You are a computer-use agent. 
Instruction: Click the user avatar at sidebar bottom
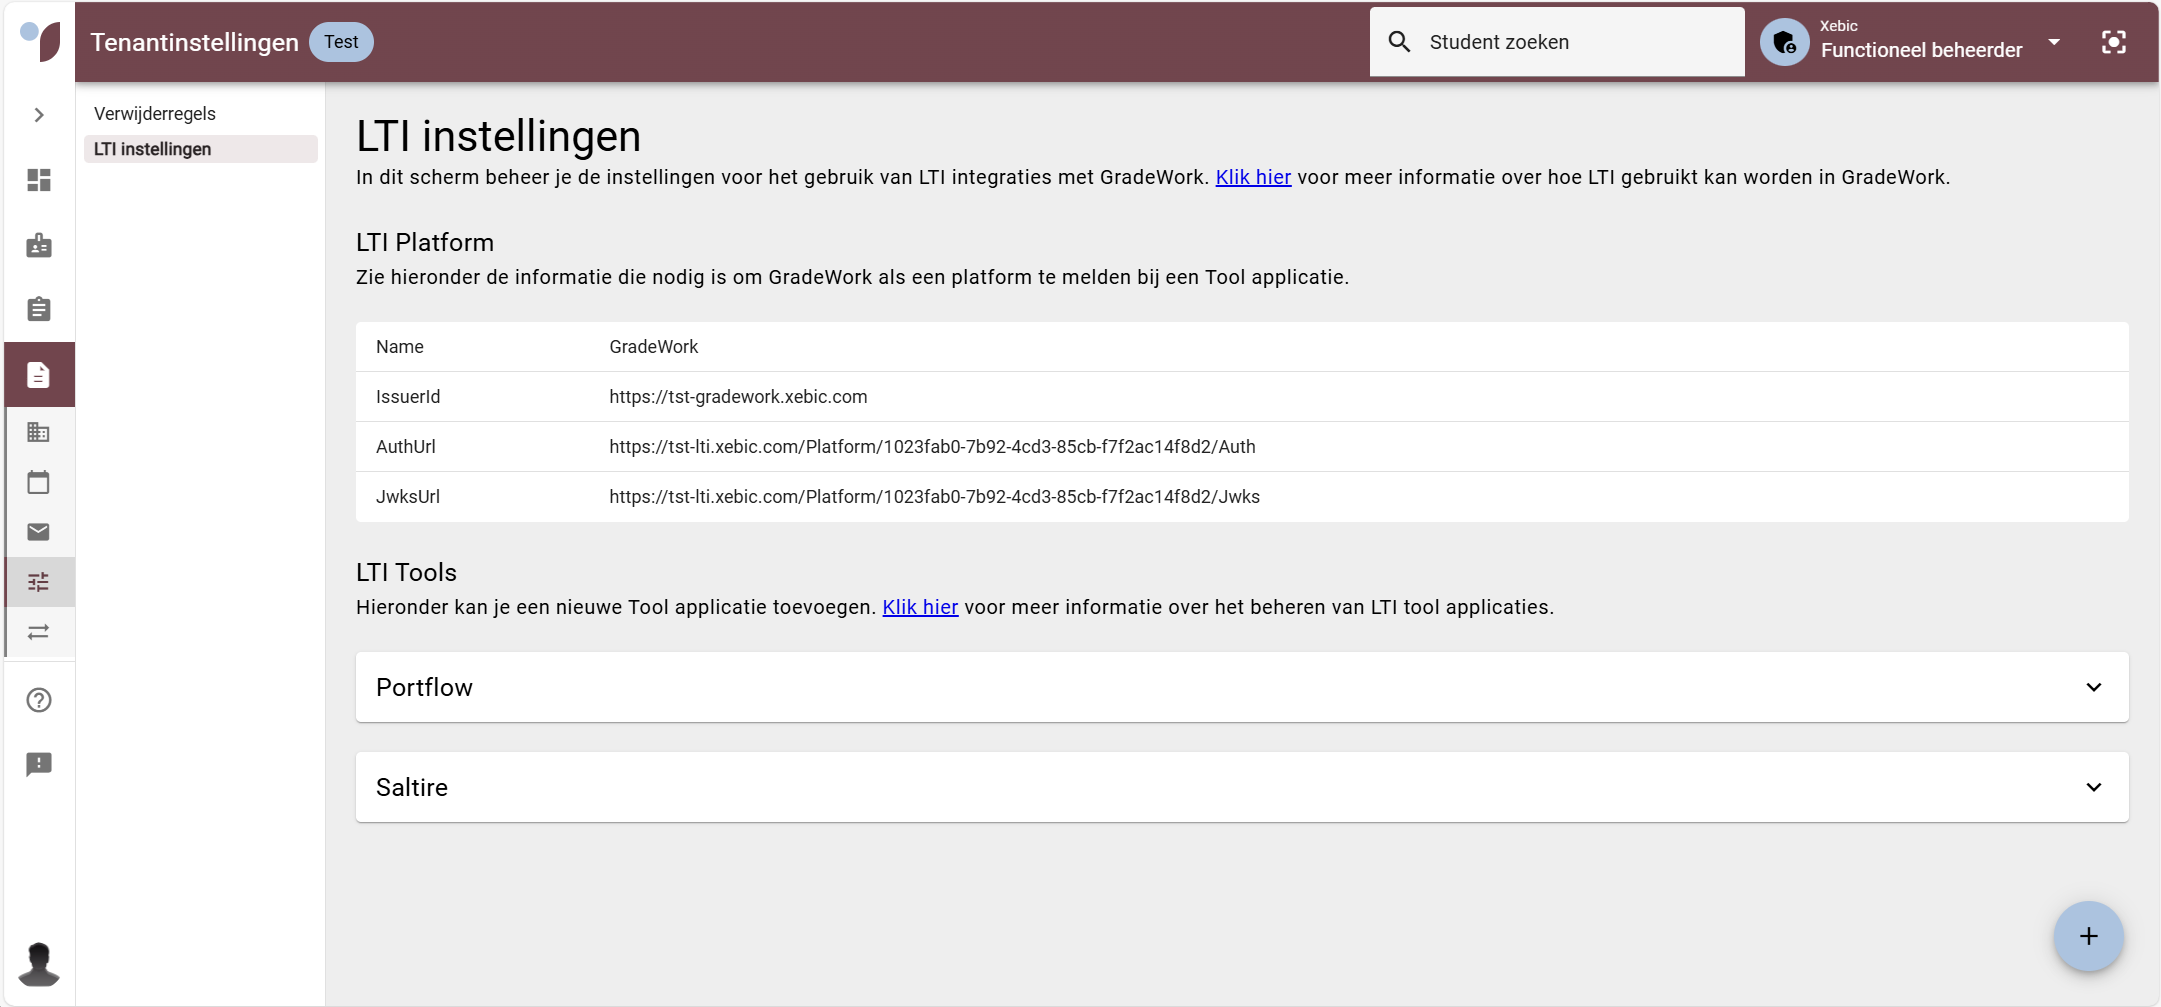39,964
